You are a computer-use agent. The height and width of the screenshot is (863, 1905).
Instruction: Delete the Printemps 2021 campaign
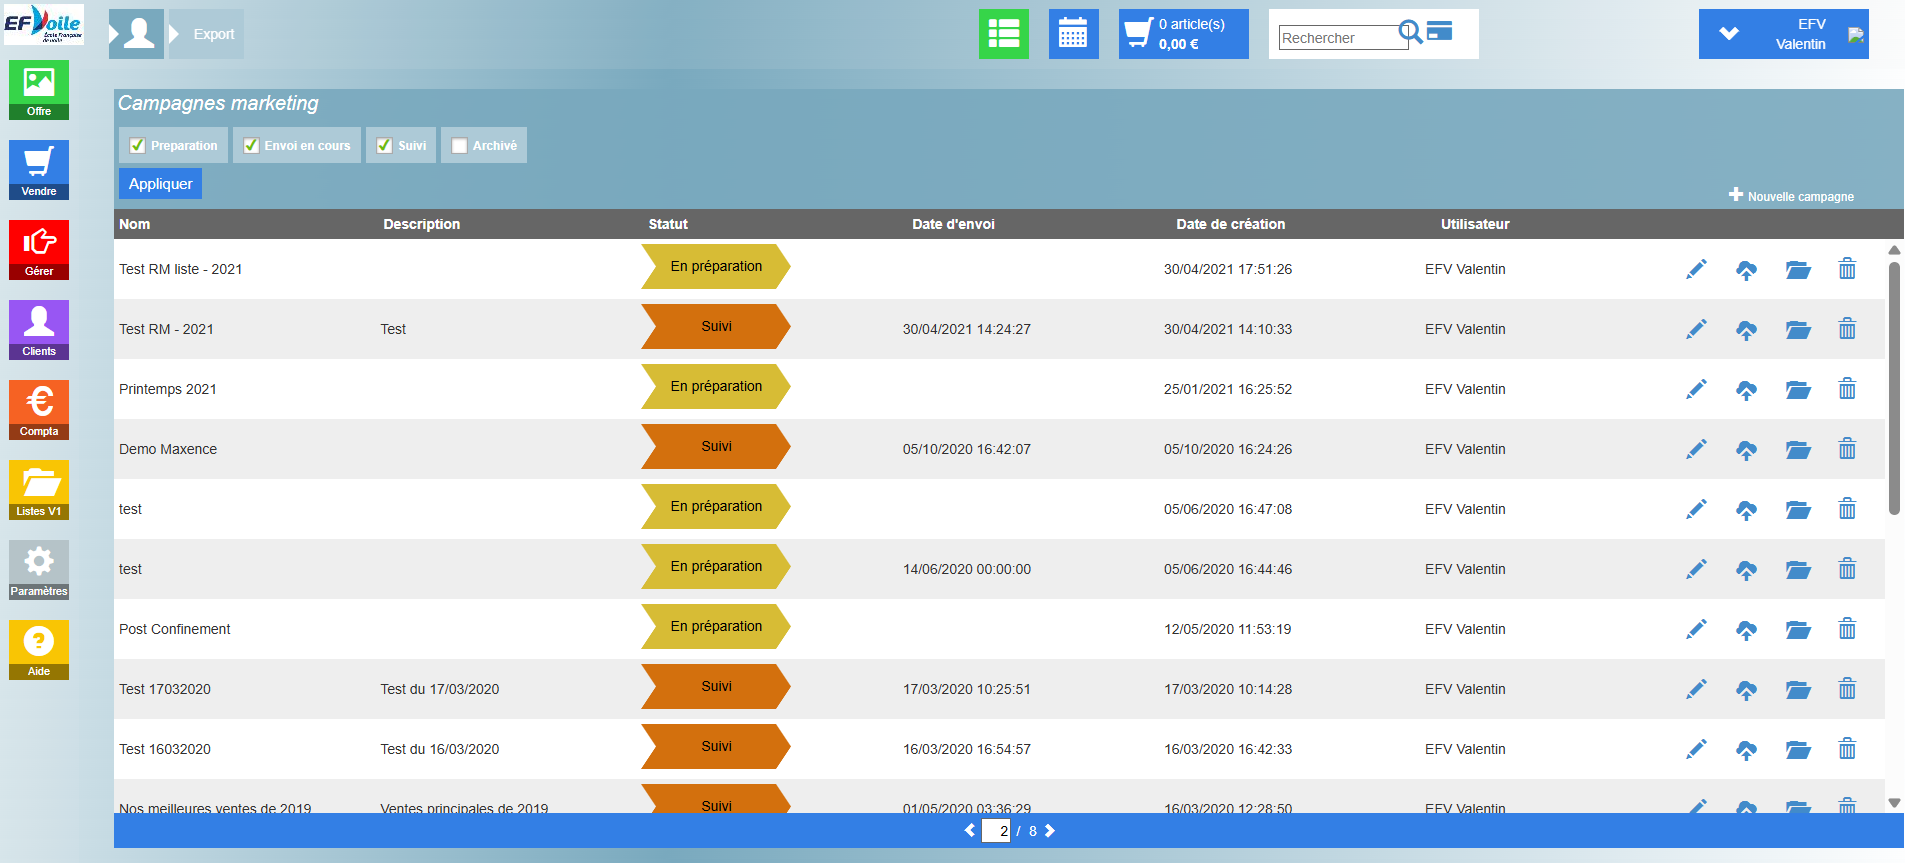pos(1847,389)
